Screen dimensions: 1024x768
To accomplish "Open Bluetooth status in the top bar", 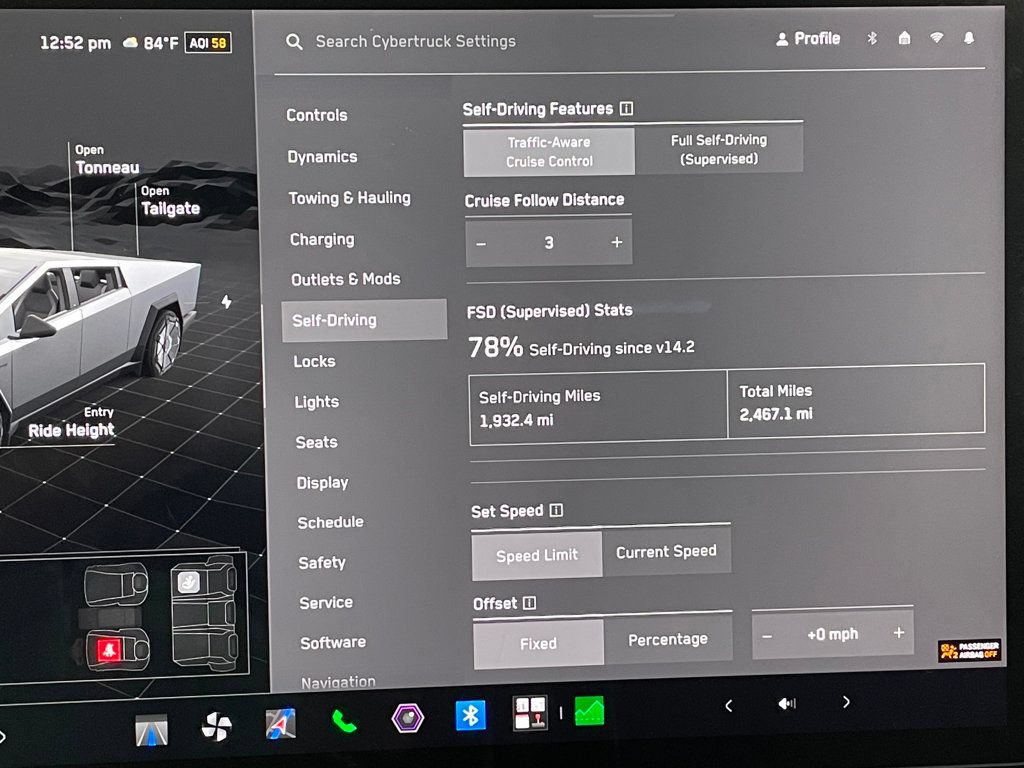I will [872, 39].
